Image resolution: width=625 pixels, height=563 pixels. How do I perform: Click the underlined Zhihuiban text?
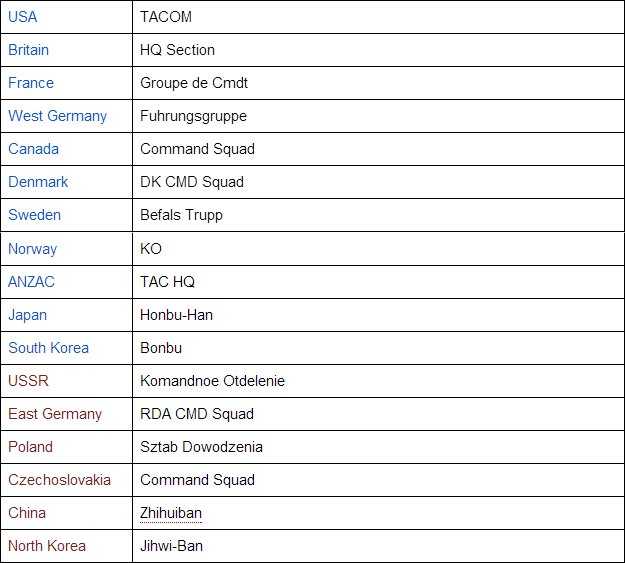(170, 513)
